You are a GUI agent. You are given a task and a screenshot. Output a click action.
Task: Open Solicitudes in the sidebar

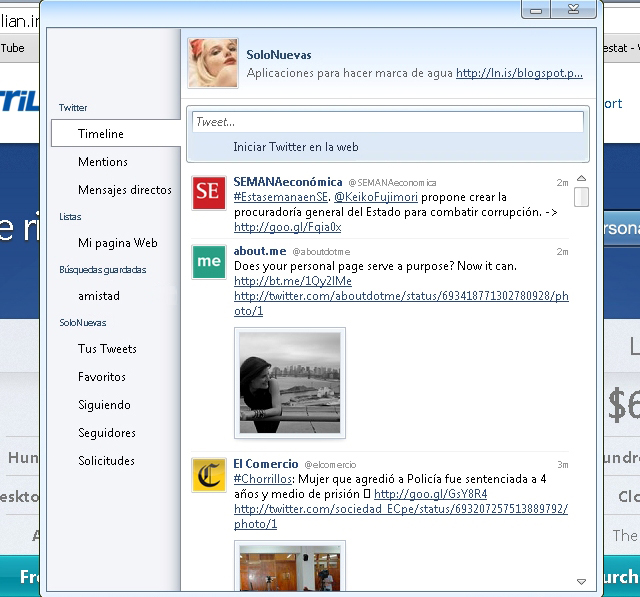pyautogui.click(x=106, y=461)
